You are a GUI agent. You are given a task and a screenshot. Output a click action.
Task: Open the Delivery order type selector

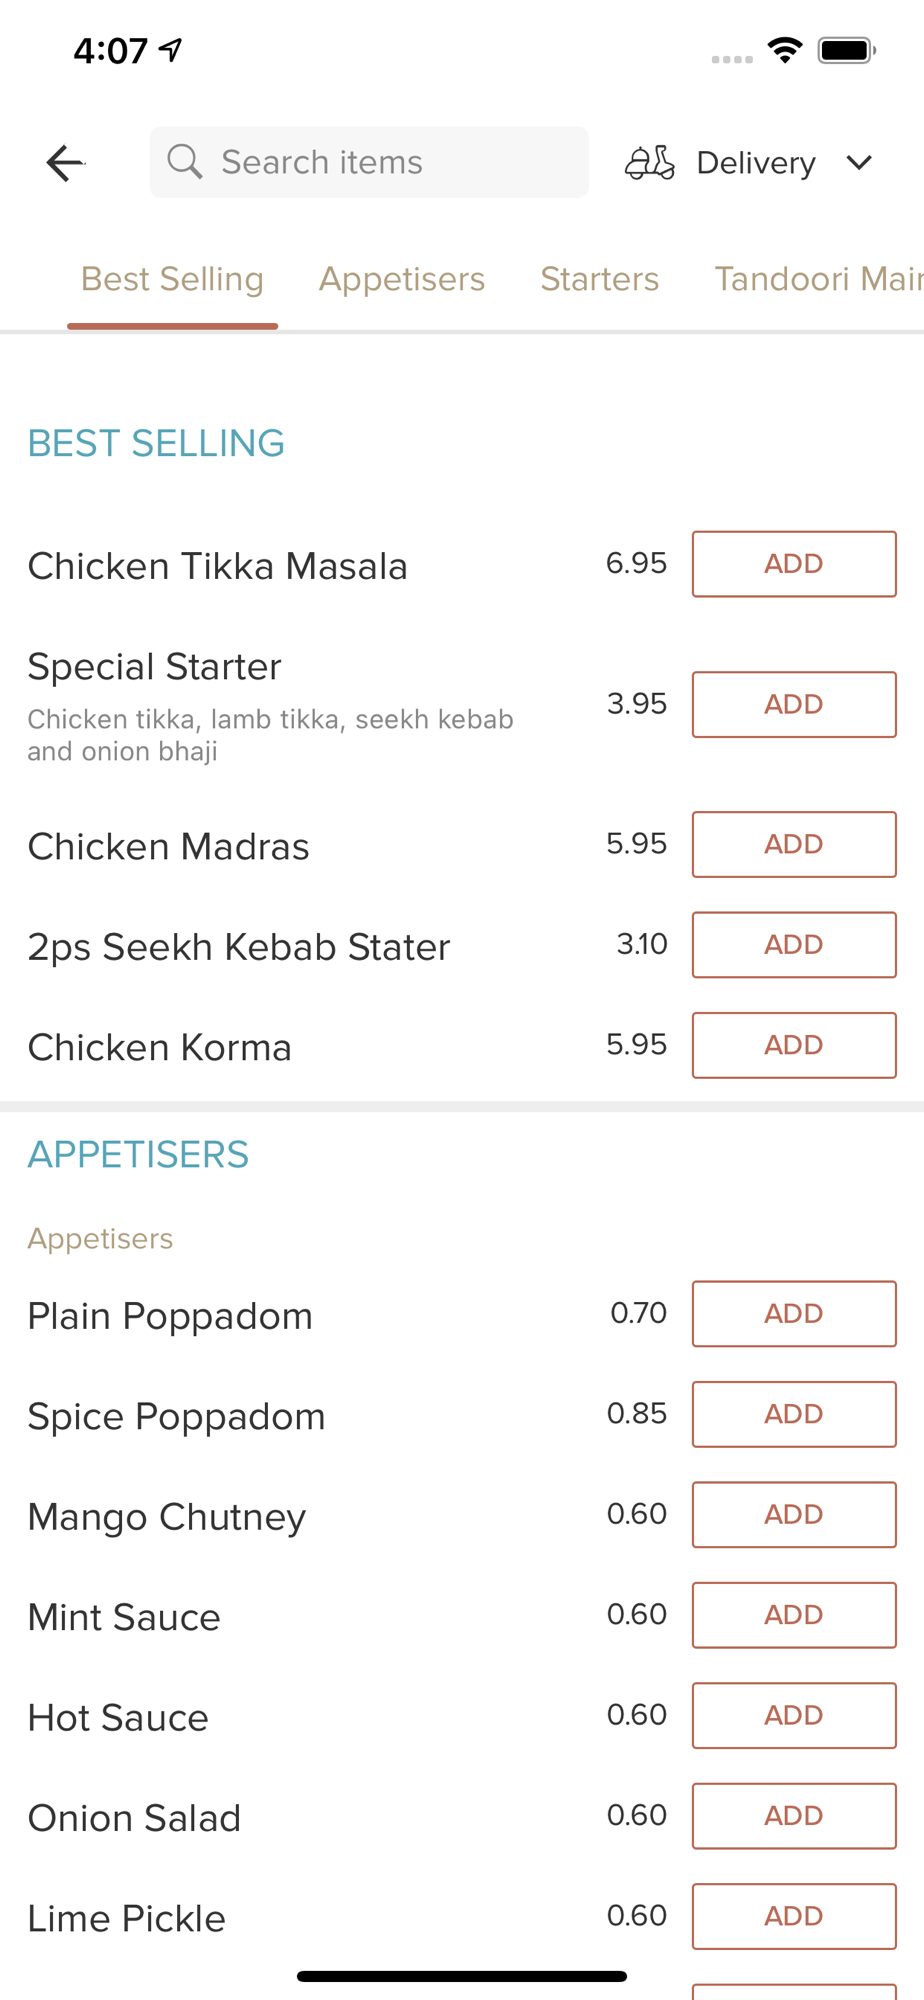point(749,162)
